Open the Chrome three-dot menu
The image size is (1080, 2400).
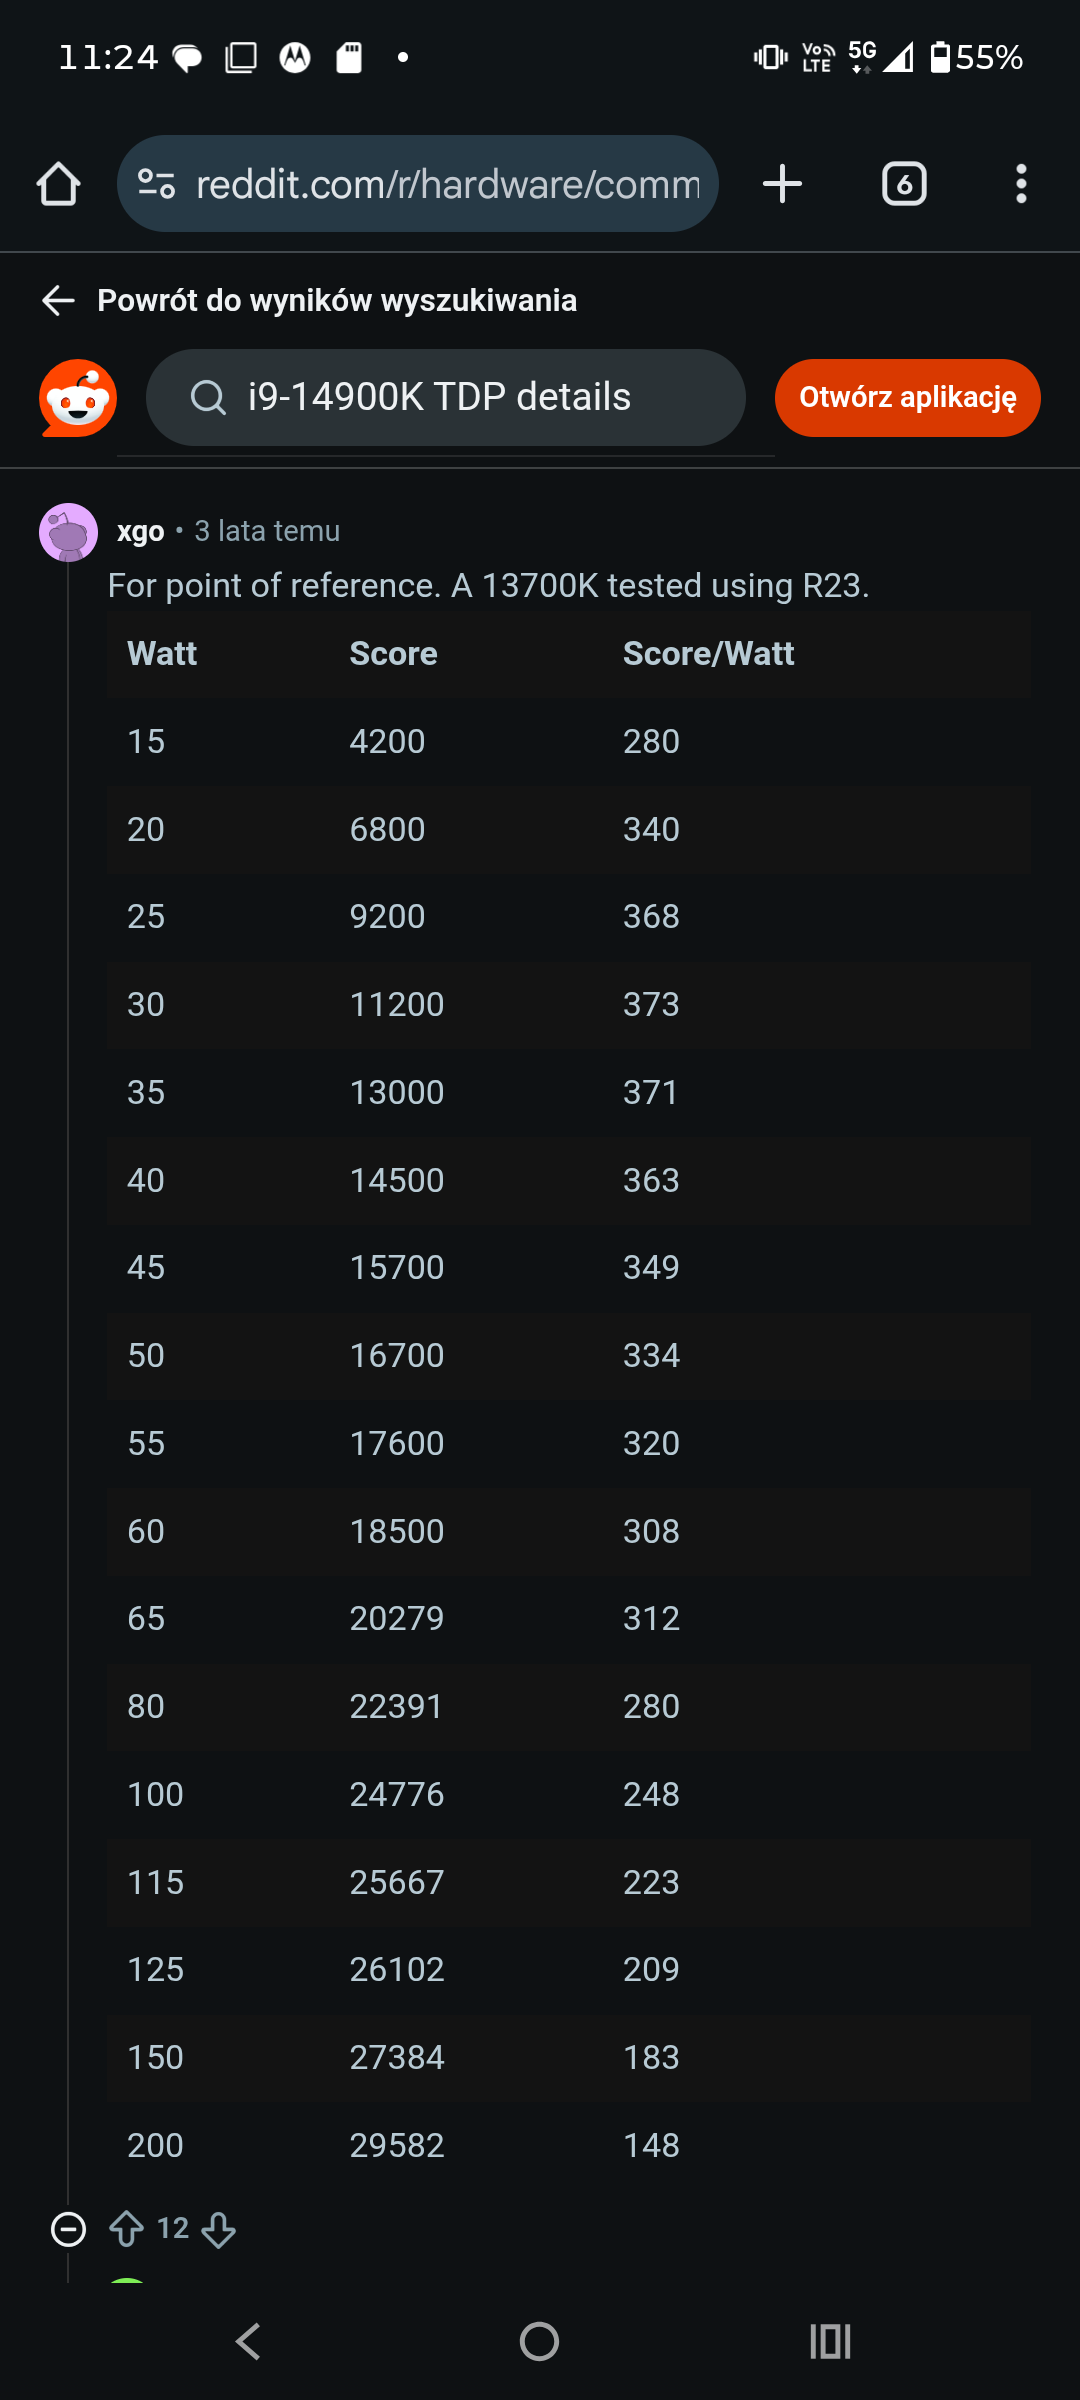point(1021,184)
